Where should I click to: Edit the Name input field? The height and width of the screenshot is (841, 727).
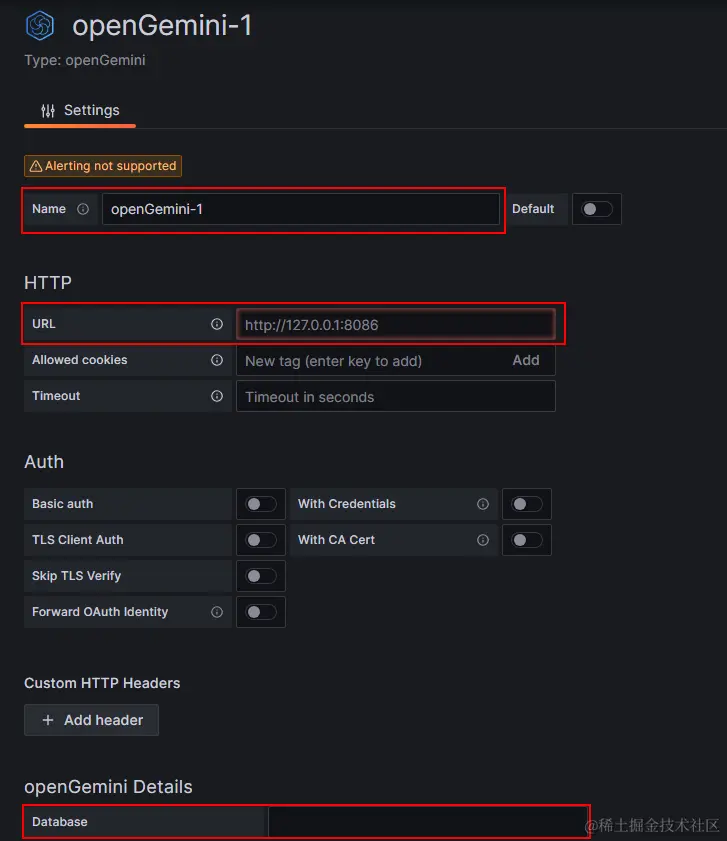[300, 209]
